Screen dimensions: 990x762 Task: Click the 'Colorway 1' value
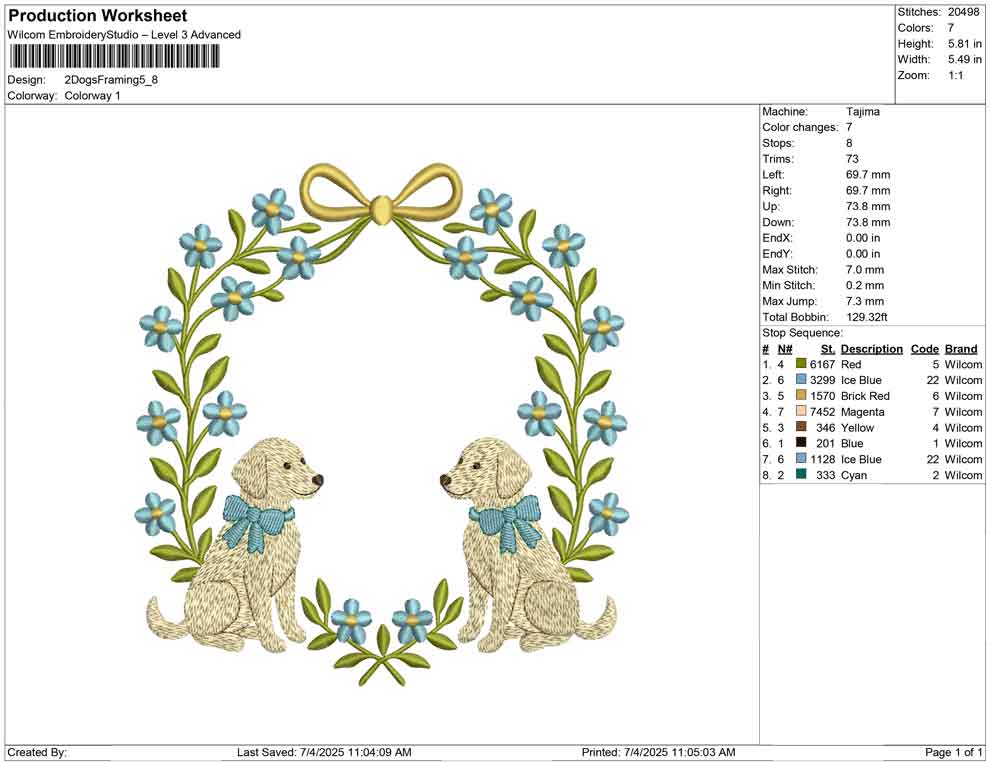click(x=92, y=96)
